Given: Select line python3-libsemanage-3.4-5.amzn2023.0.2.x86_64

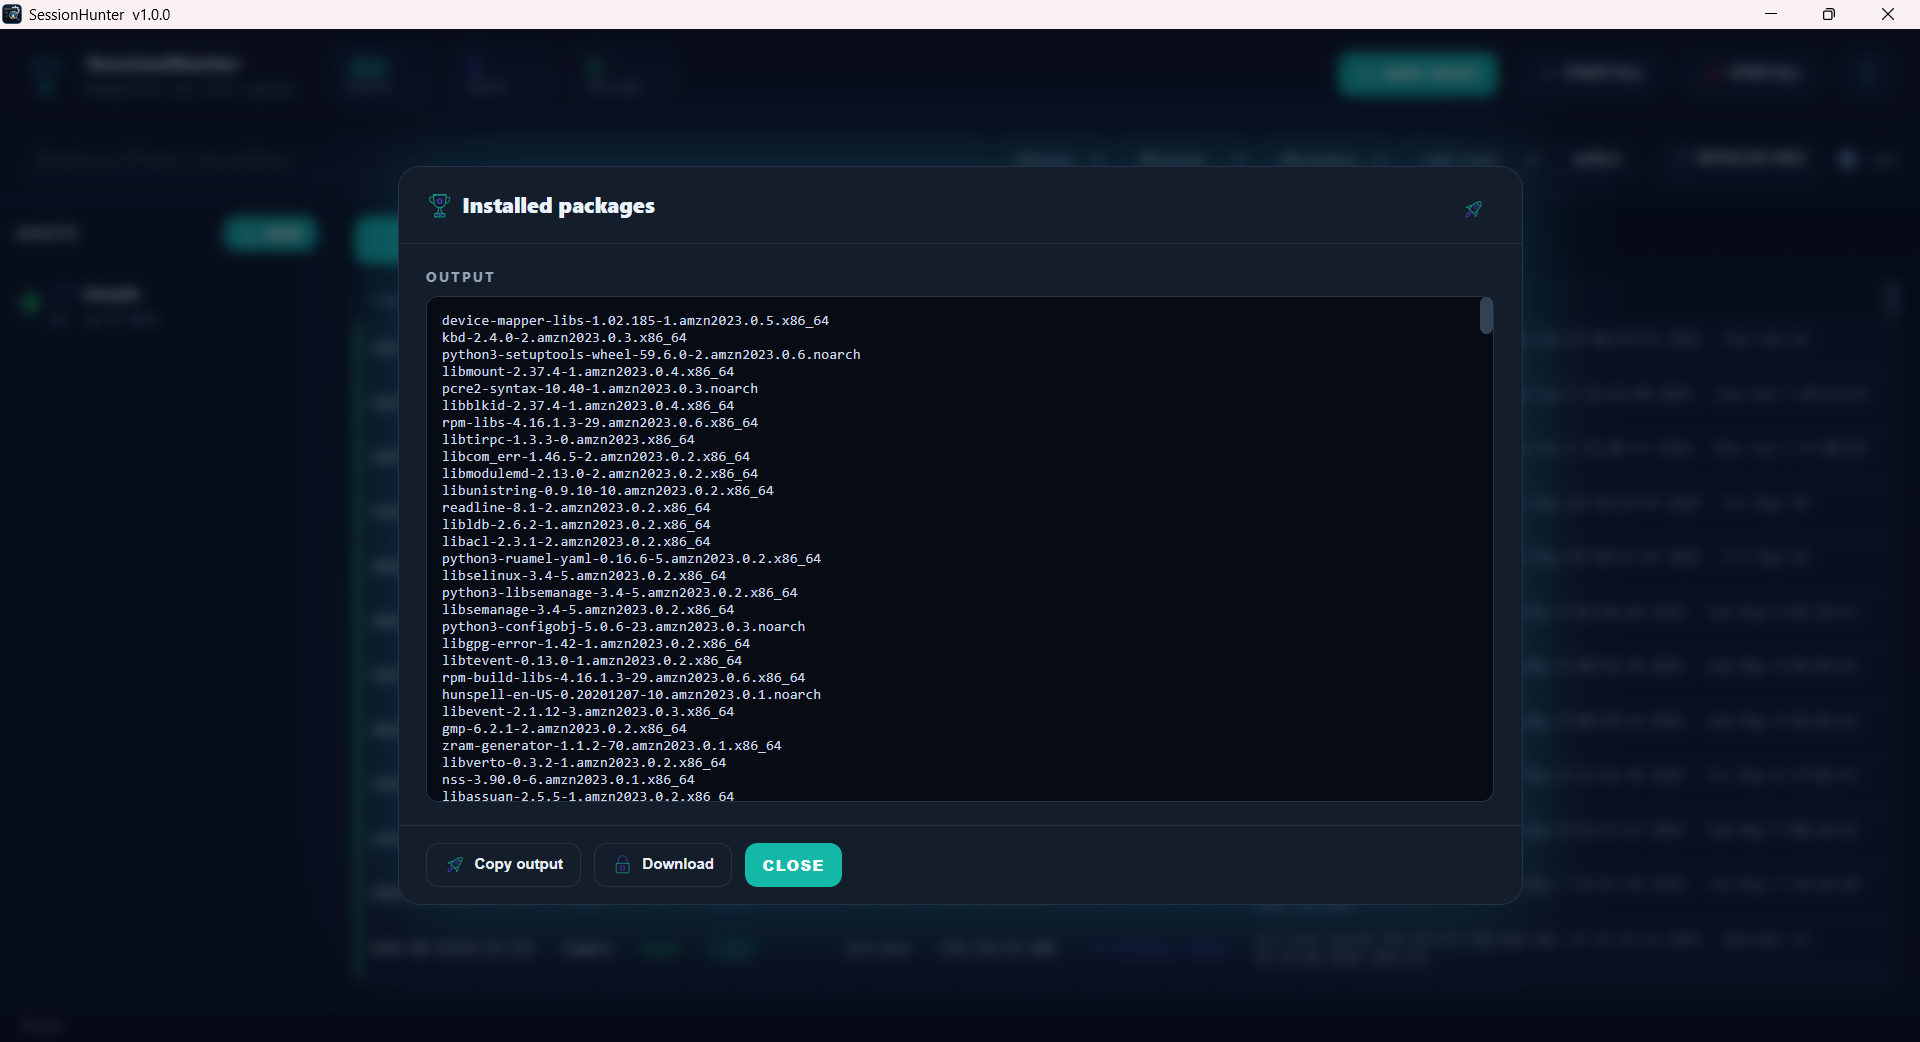Looking at the screenshot, I should [x=620, y=593].
